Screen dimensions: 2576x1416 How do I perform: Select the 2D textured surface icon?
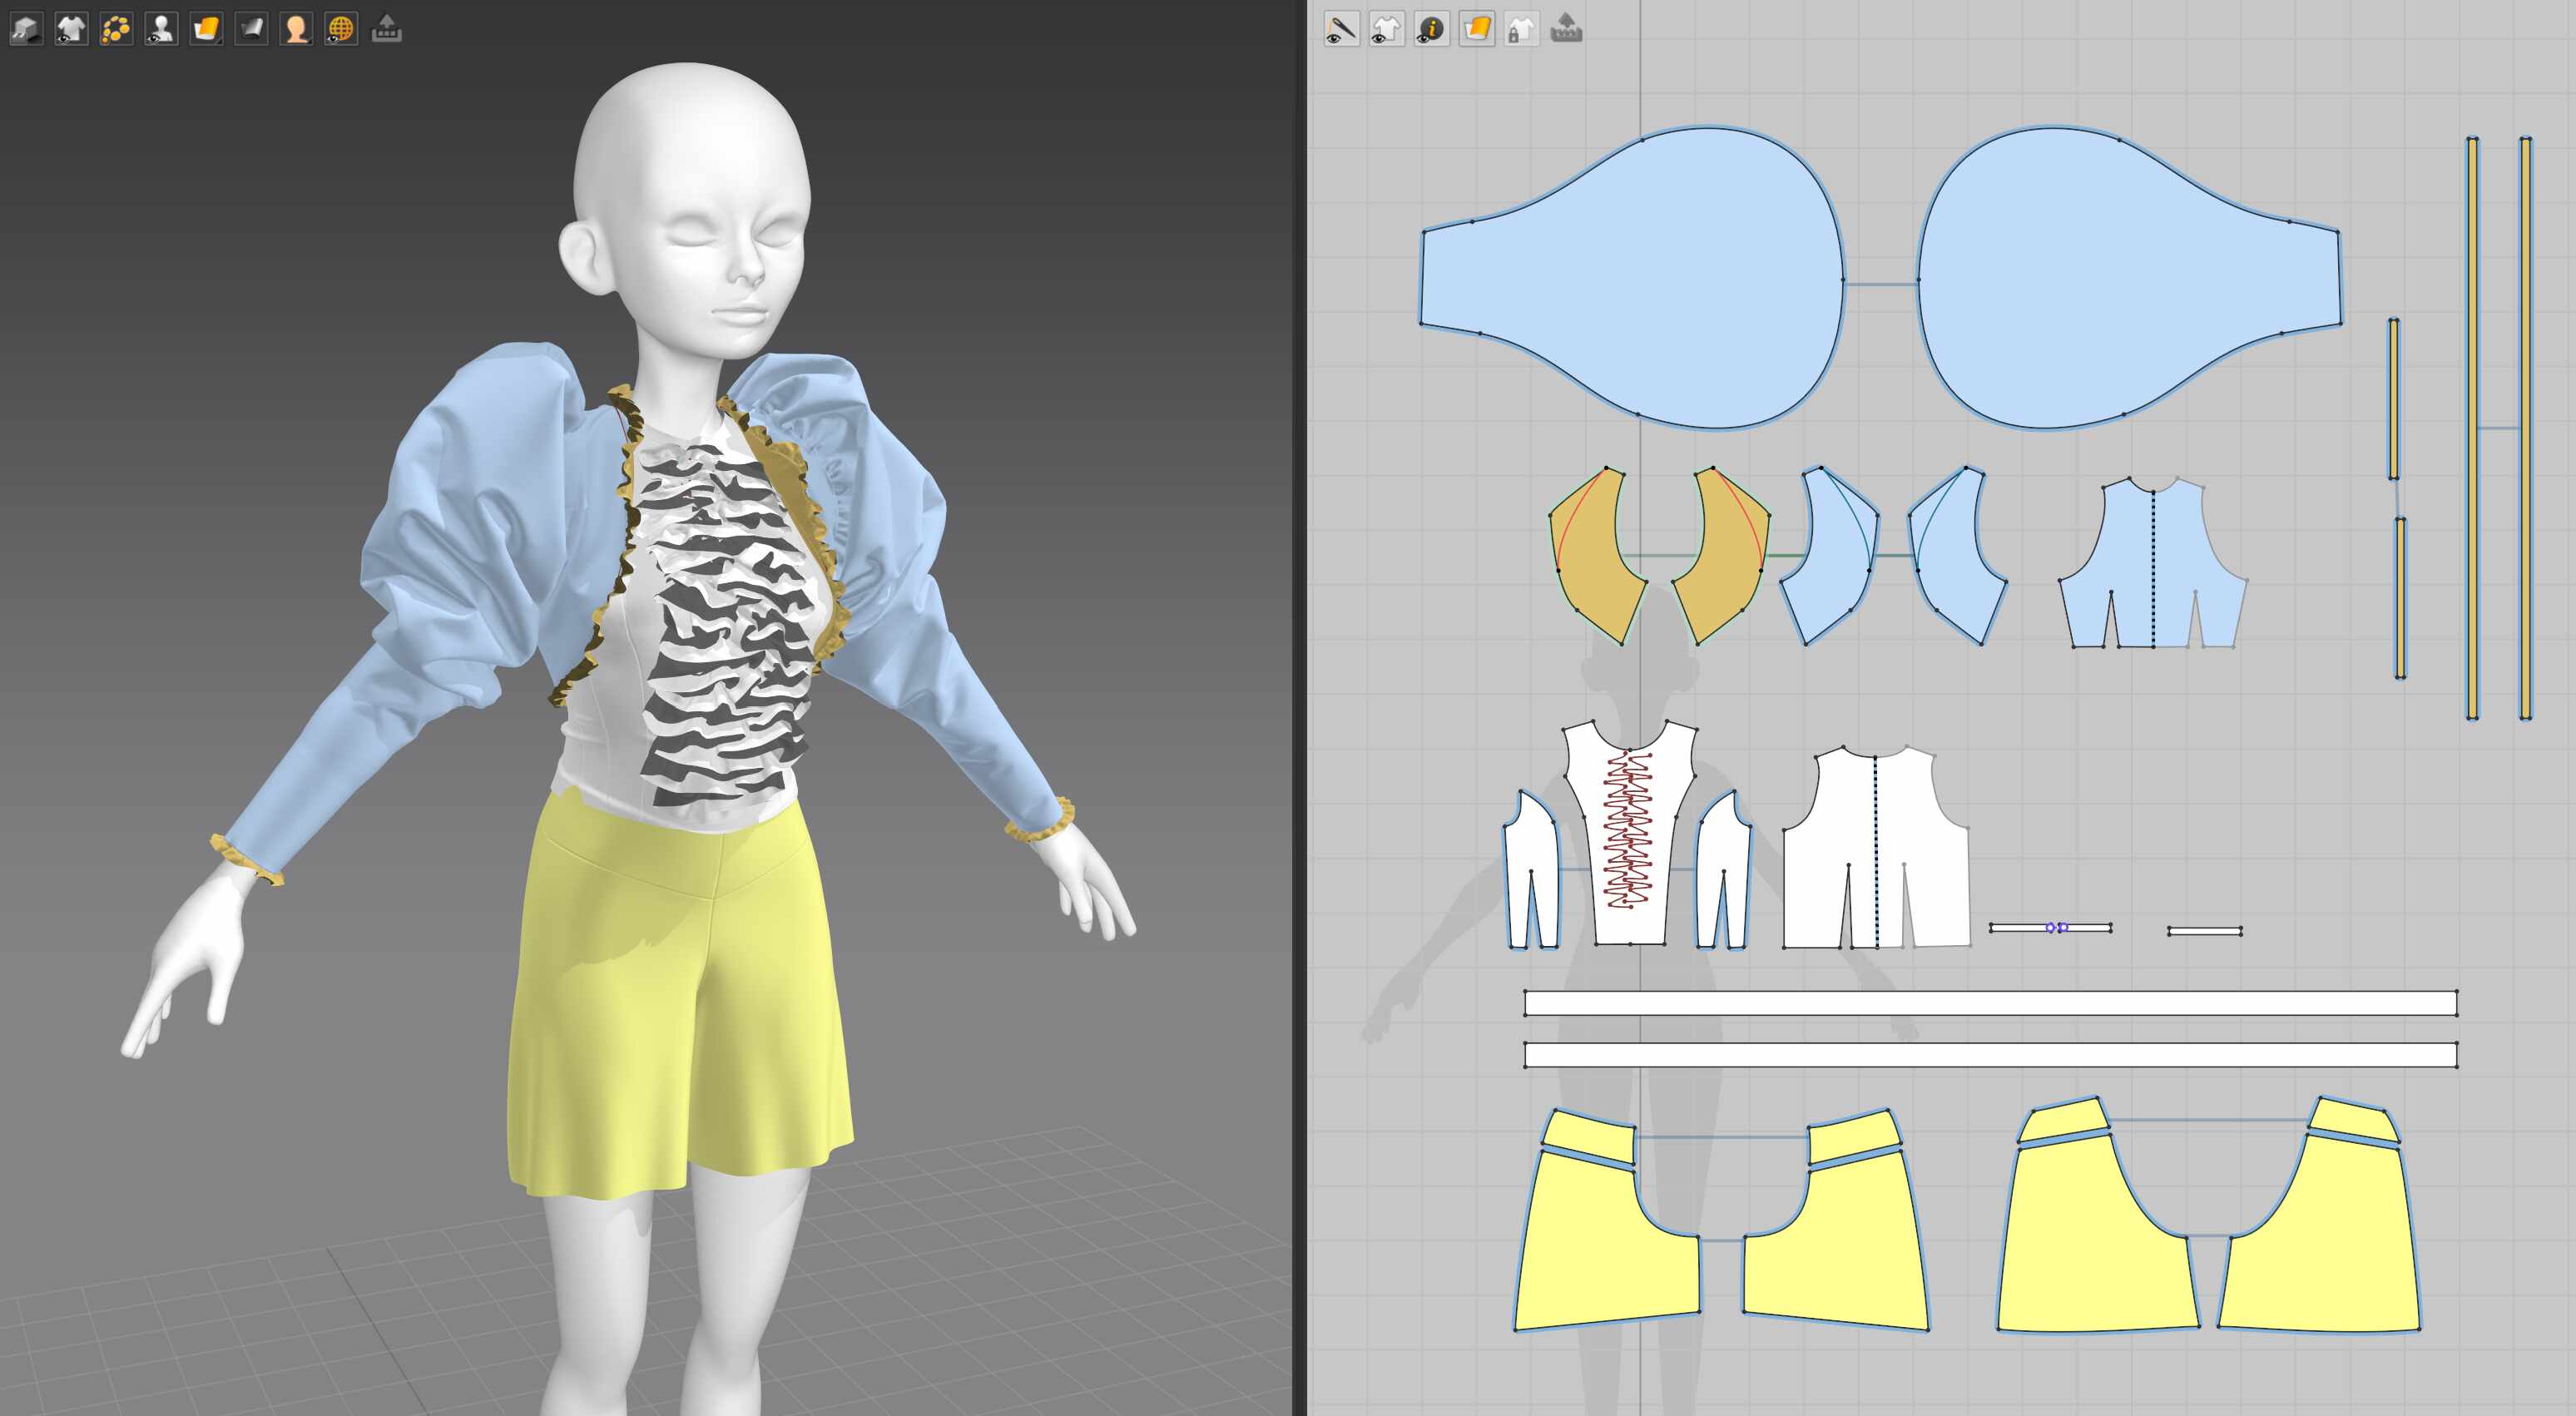point(1476,29)
